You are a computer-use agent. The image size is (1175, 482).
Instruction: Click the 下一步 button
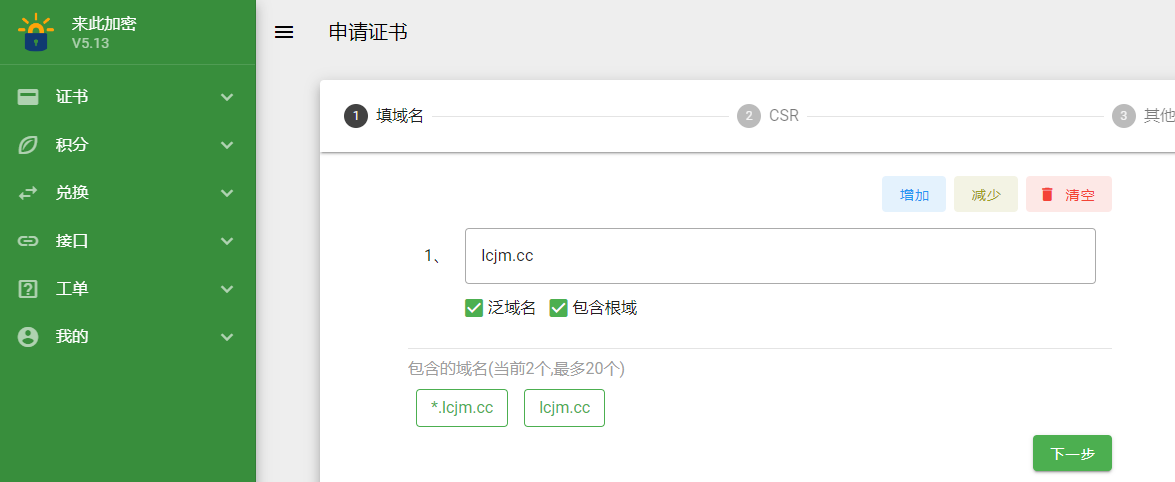[x=1072, y=453]
